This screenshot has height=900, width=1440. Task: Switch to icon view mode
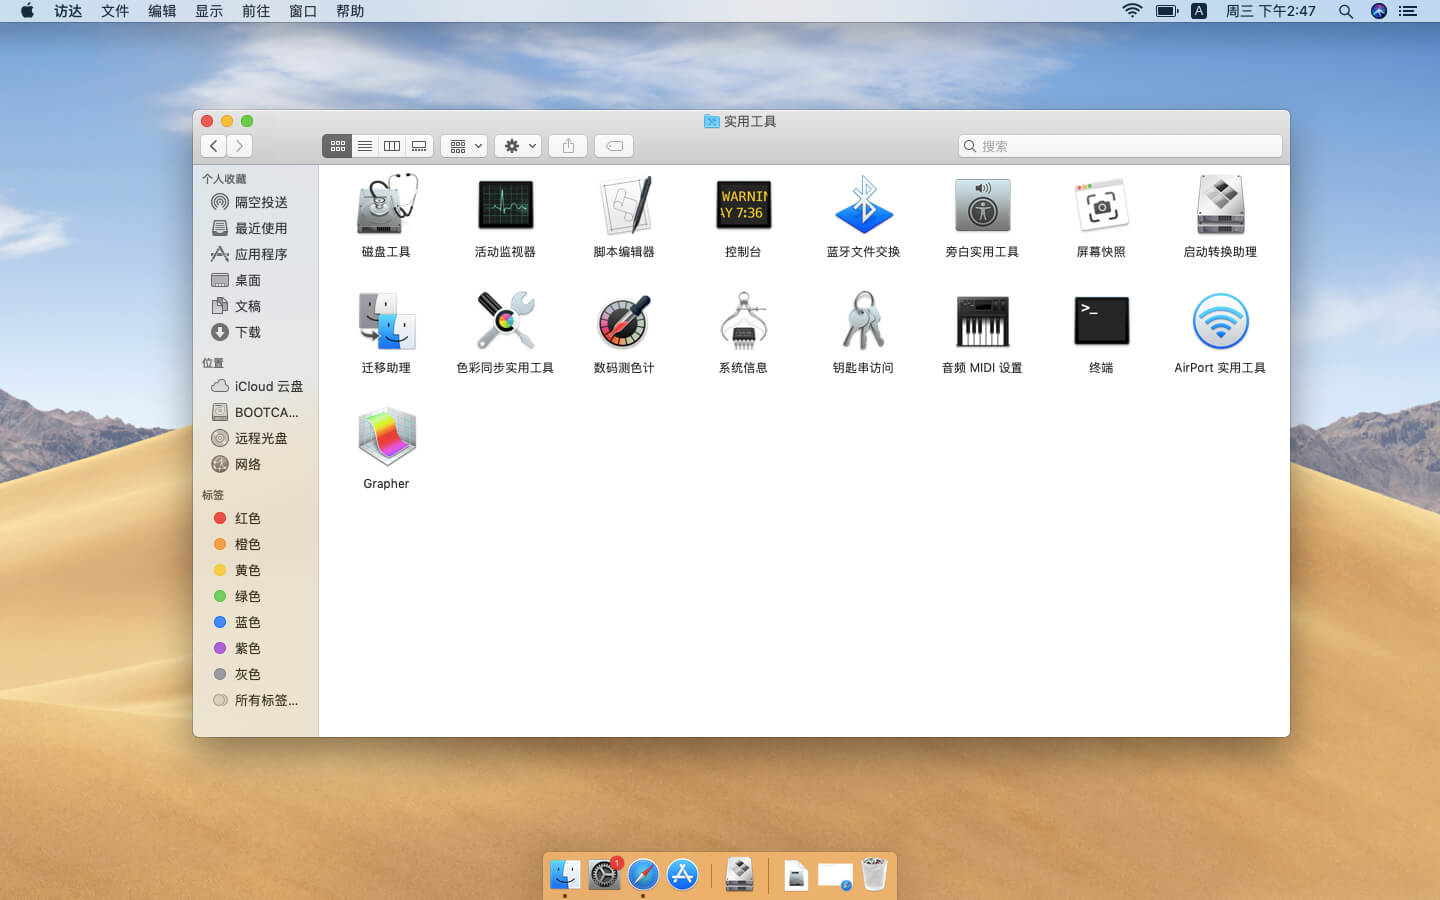tap(337, 146)
